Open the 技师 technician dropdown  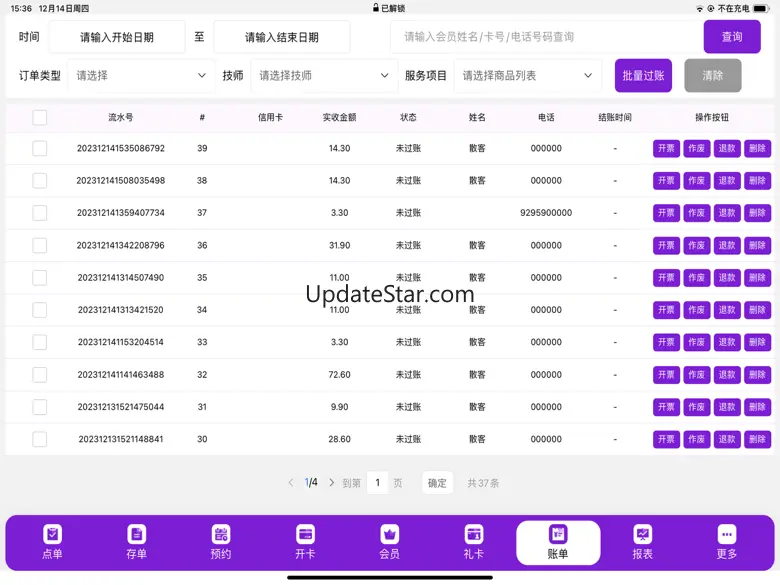tap(323, 76)
